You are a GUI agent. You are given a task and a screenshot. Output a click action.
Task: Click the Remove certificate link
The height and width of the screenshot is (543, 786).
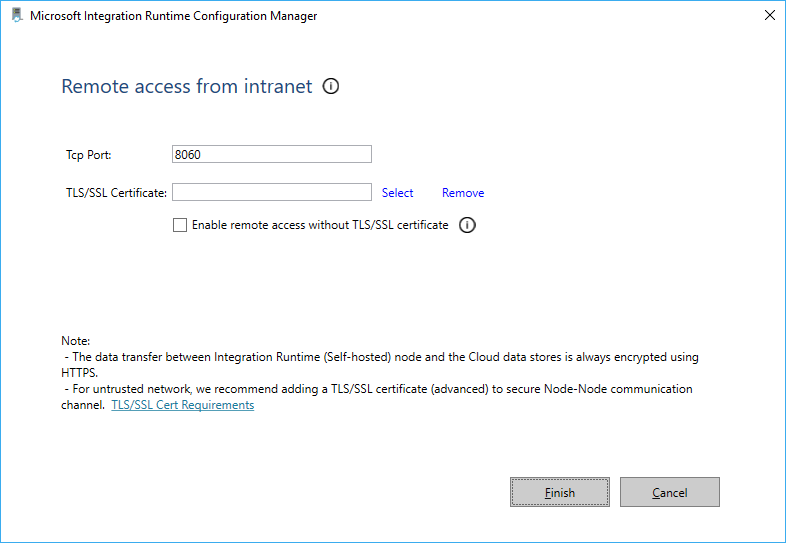click(463, 193)
